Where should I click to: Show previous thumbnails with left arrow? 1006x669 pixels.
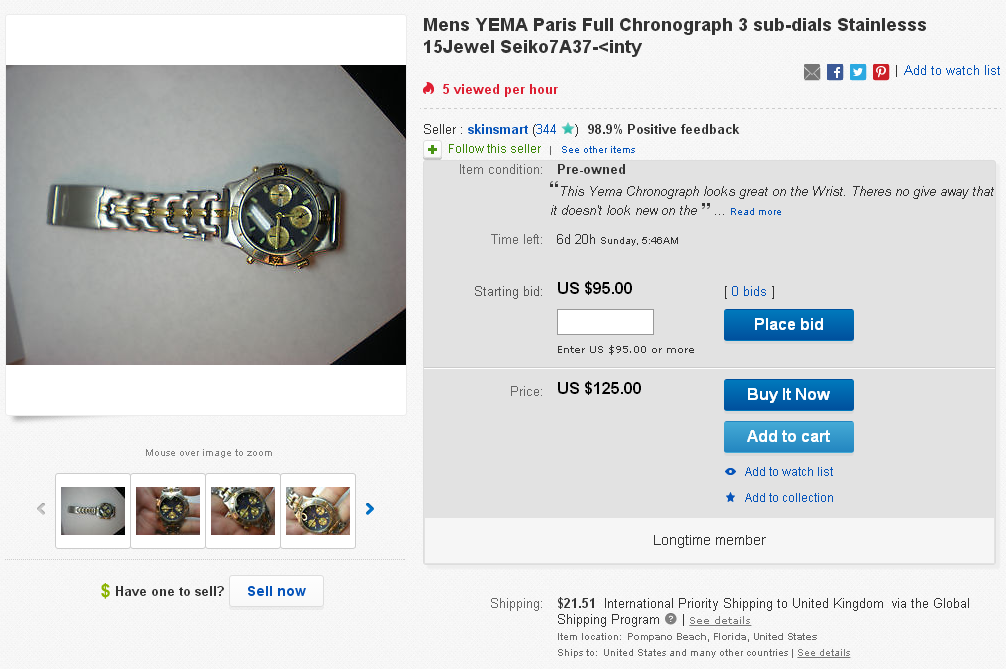(41, 509)
